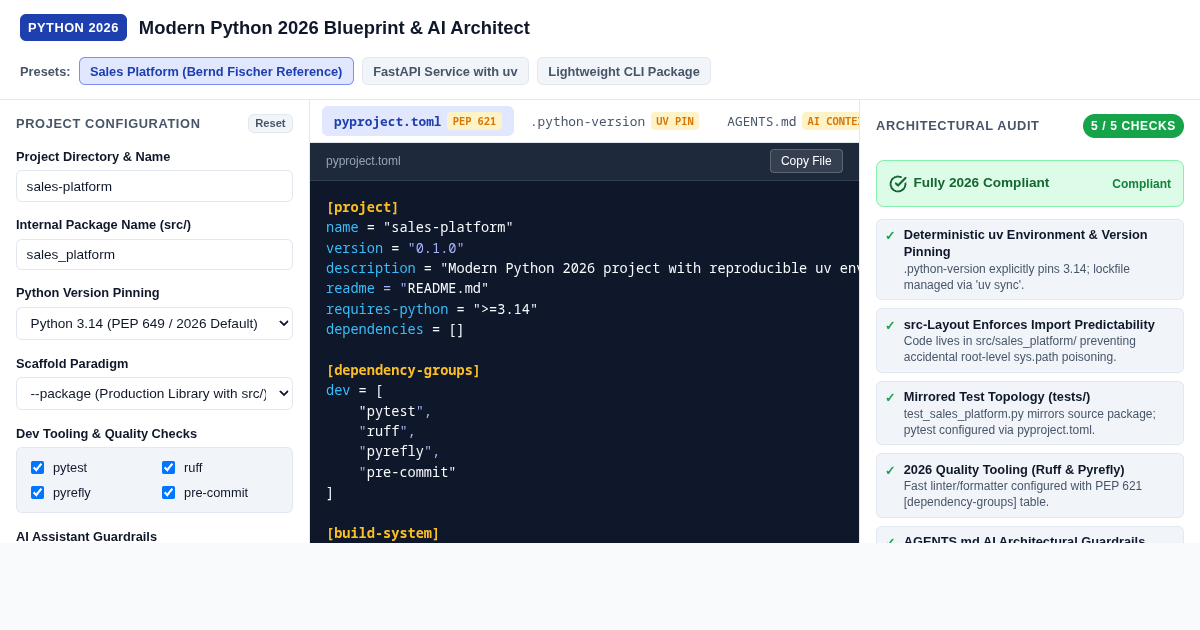Toggle the pre-commit checkbox
1200x630 pixels.
coord(168,492)
